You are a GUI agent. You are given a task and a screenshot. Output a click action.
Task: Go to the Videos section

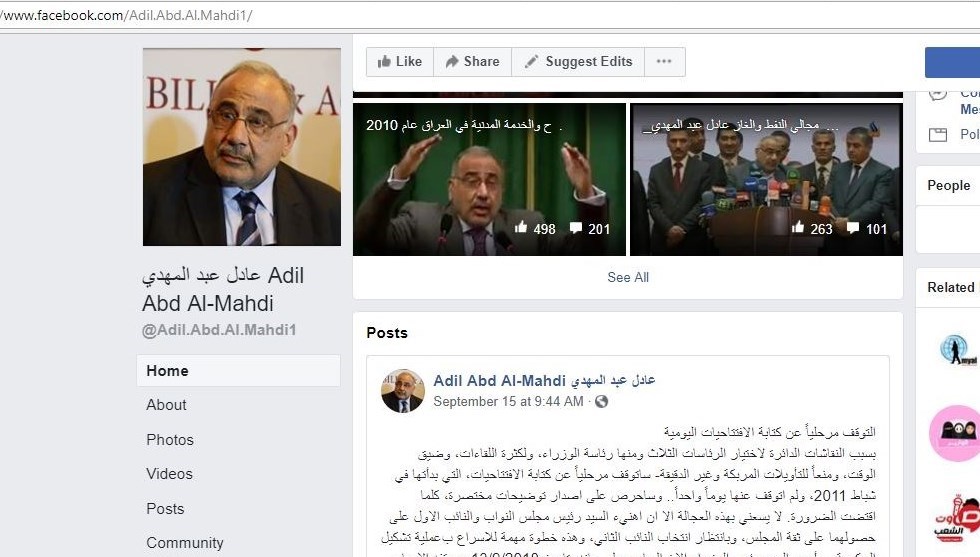click(x=169, y=474)
